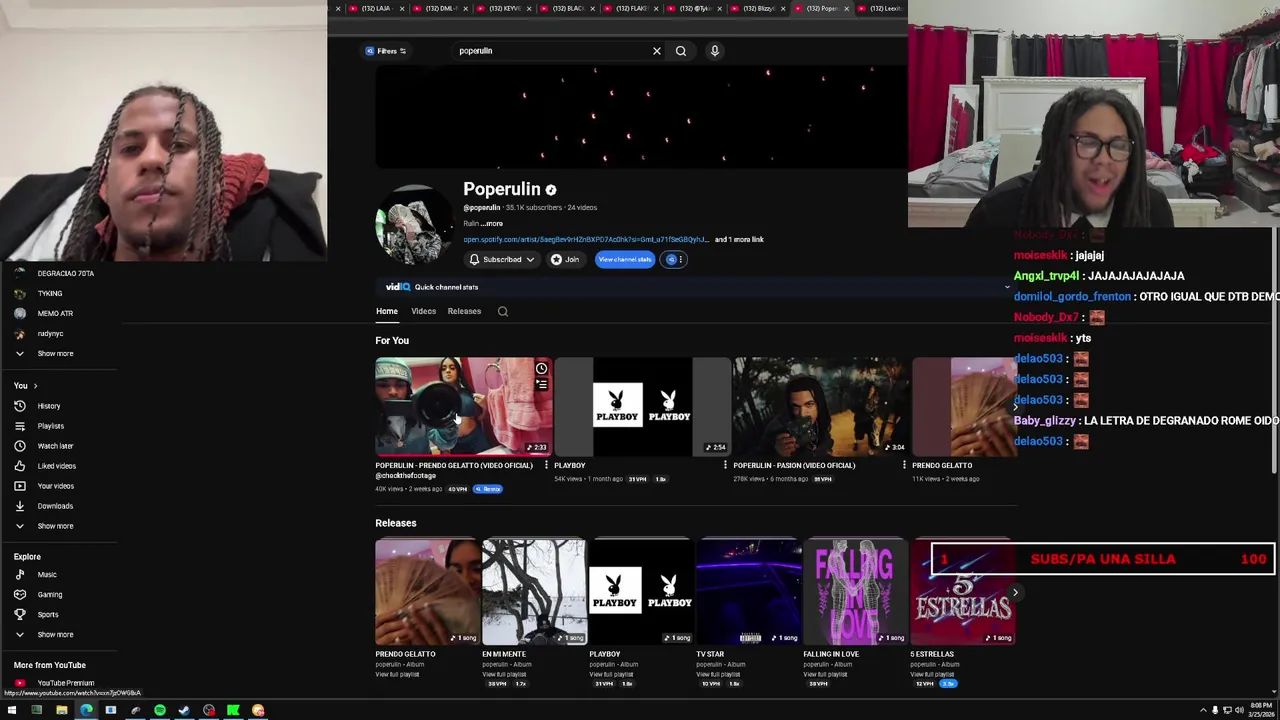Click the Join membership button
Screen dimensions: 1280x720
[565, 259]
